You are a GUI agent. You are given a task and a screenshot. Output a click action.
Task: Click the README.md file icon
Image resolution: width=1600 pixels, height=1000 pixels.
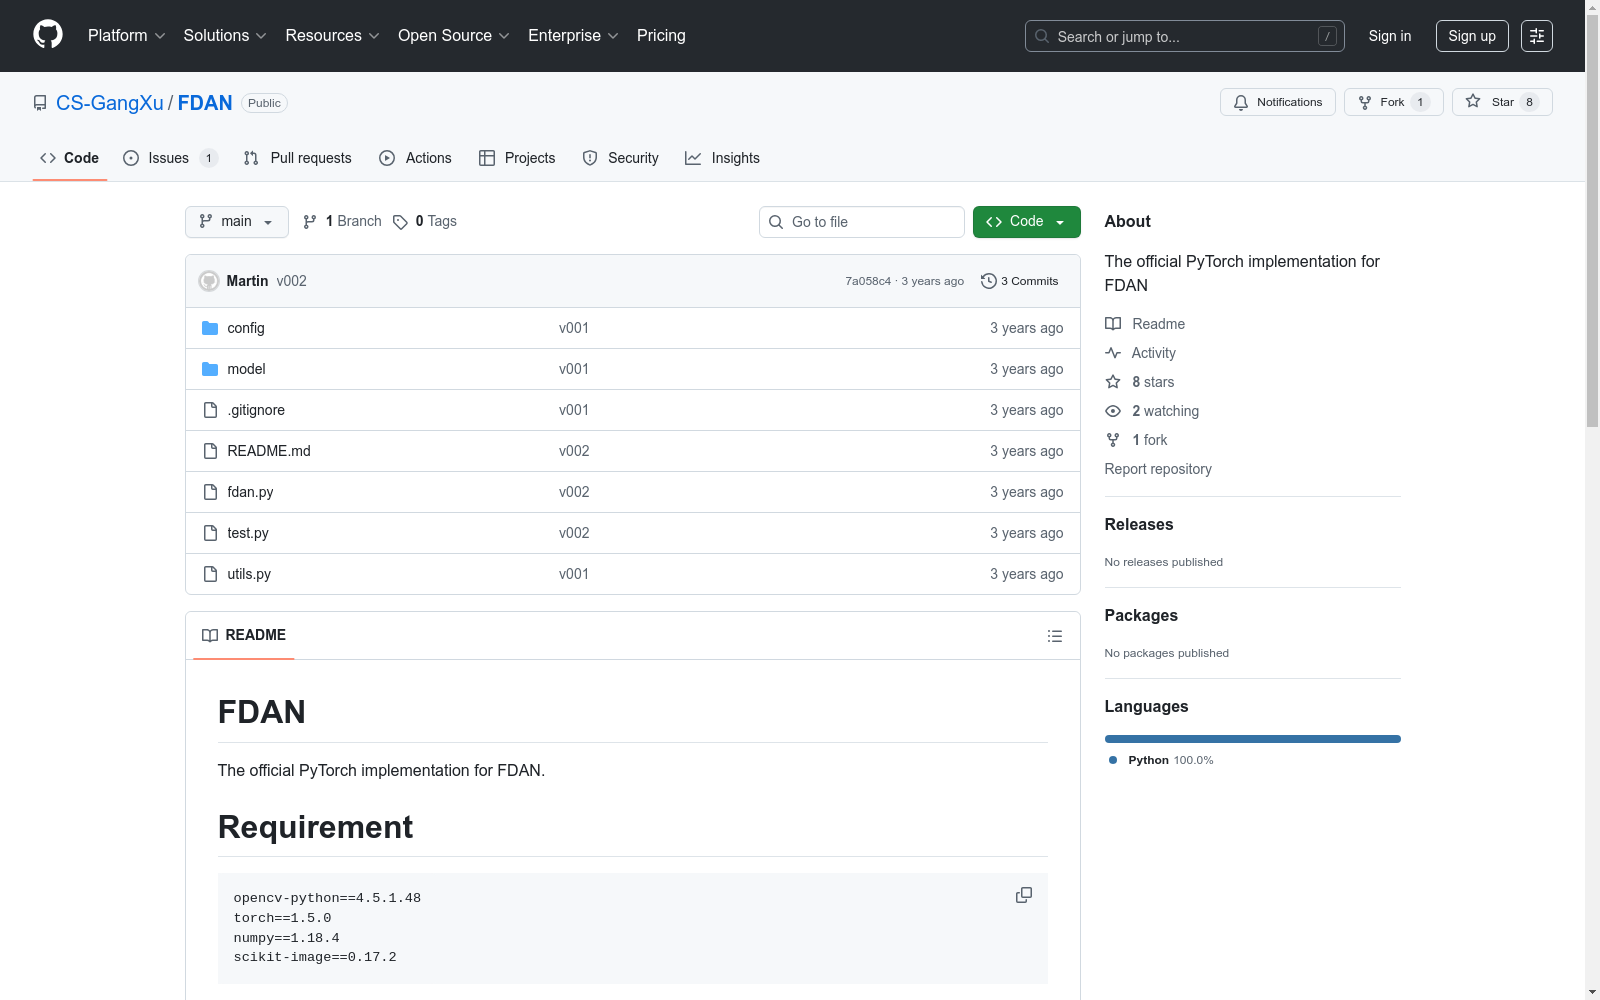210,451
